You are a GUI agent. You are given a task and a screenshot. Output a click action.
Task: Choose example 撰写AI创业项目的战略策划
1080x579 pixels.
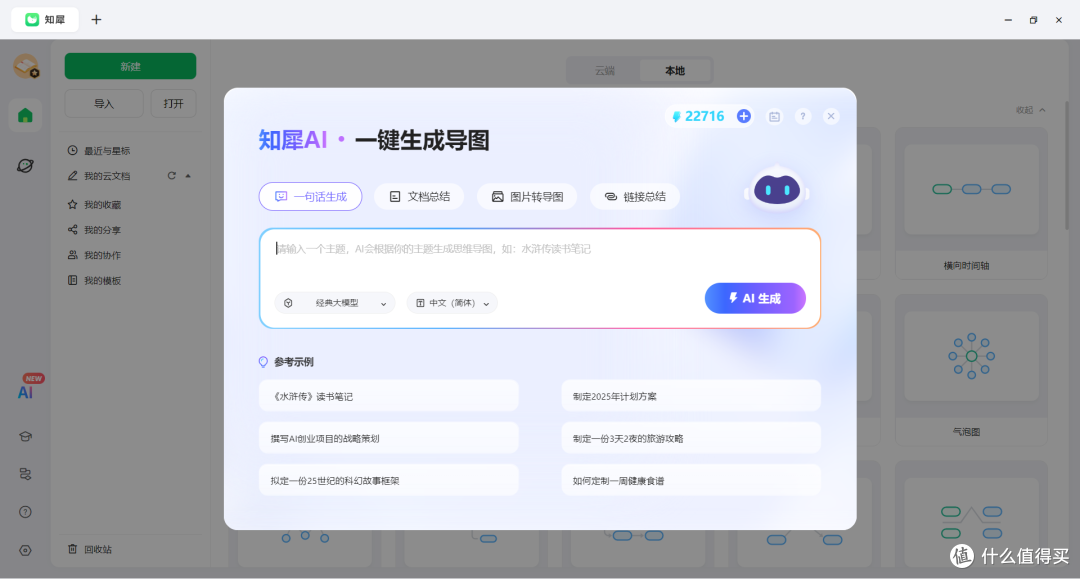388,438
